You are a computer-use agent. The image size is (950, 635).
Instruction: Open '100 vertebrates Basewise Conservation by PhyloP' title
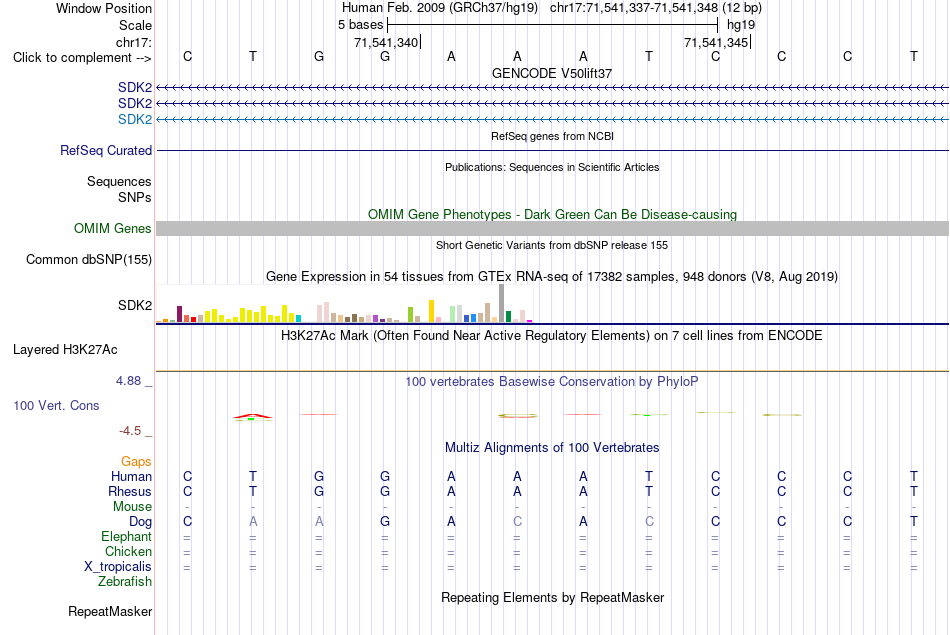[552, 382]
